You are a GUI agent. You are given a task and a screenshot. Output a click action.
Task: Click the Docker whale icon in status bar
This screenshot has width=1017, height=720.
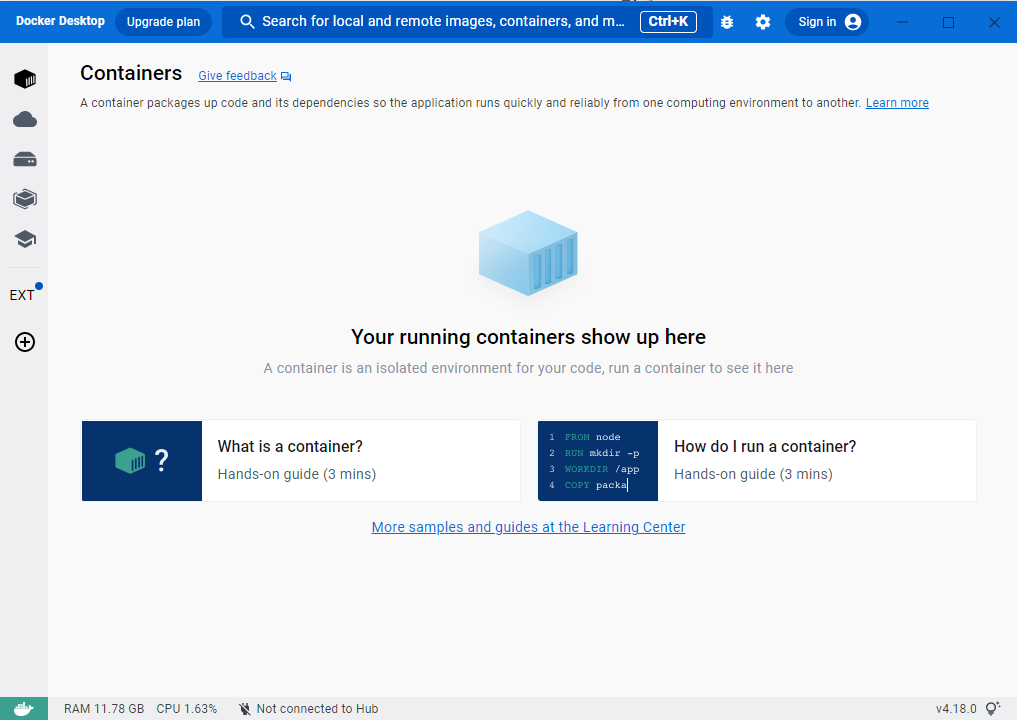(23, 708)
